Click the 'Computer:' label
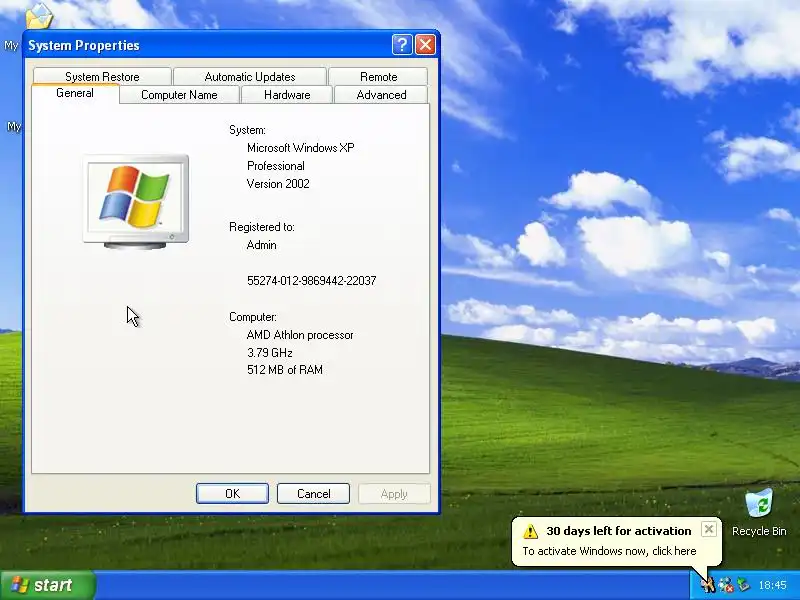This screenshot has width=800, height=600. (253, 317)
